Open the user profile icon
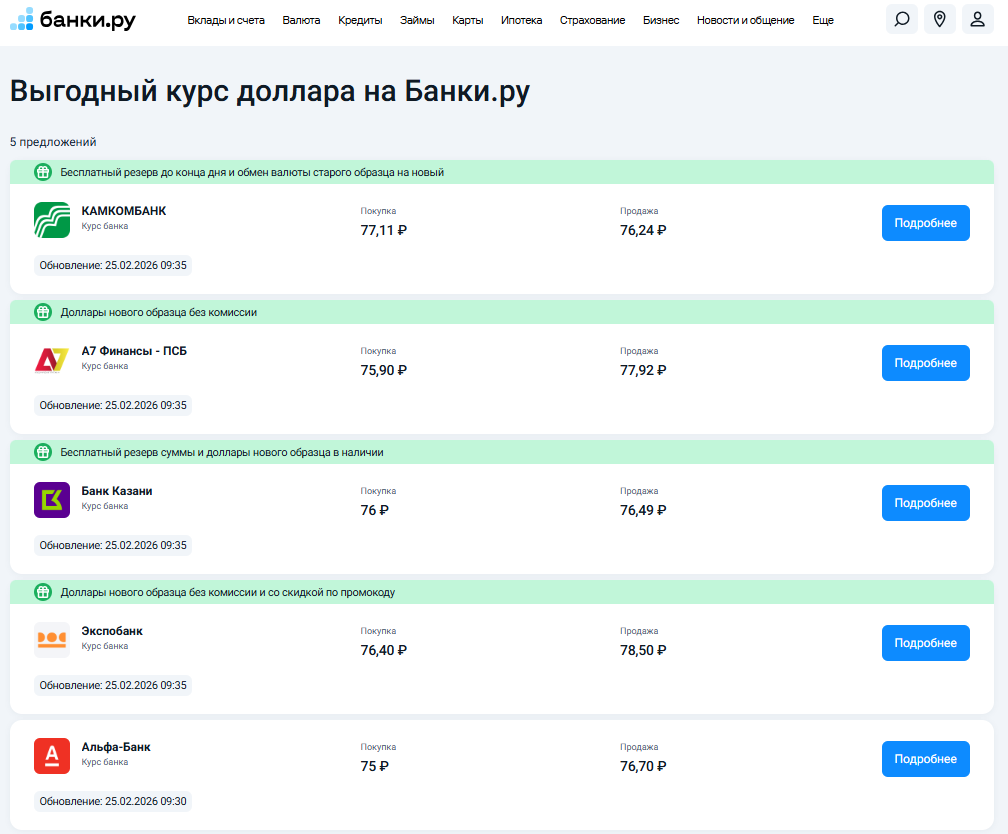Viewport: 1008px width, 834px height. [977, 19]
